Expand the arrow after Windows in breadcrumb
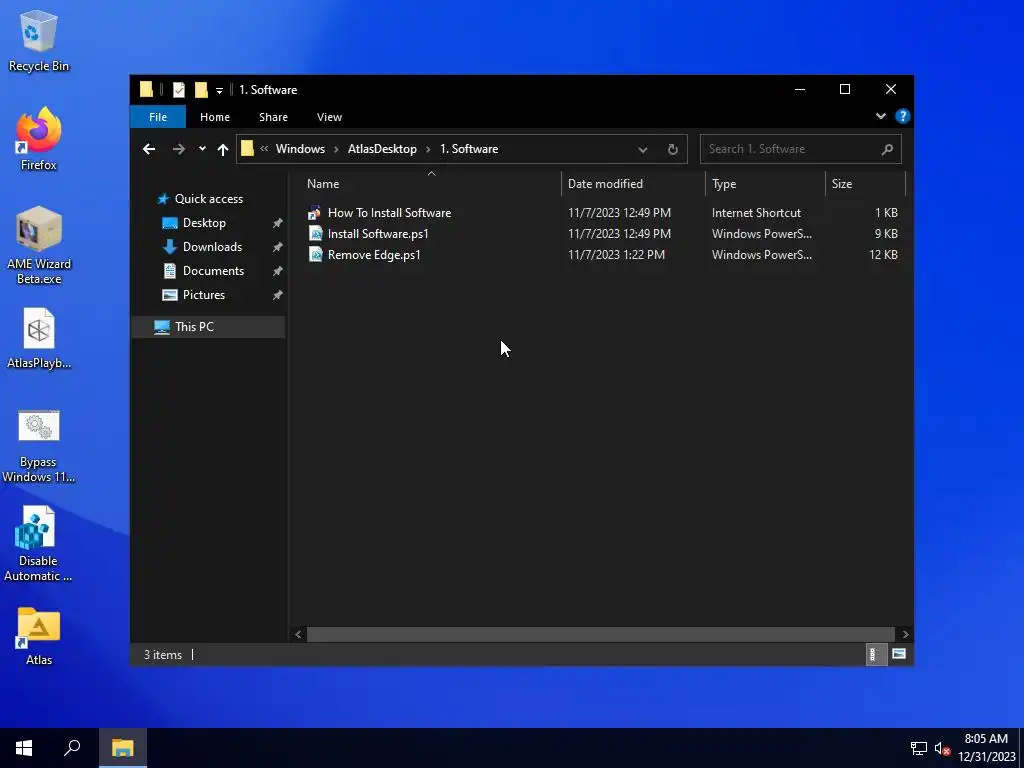Image resolution: width=1024 pixels, height=768 pixels. pos(336,149)
